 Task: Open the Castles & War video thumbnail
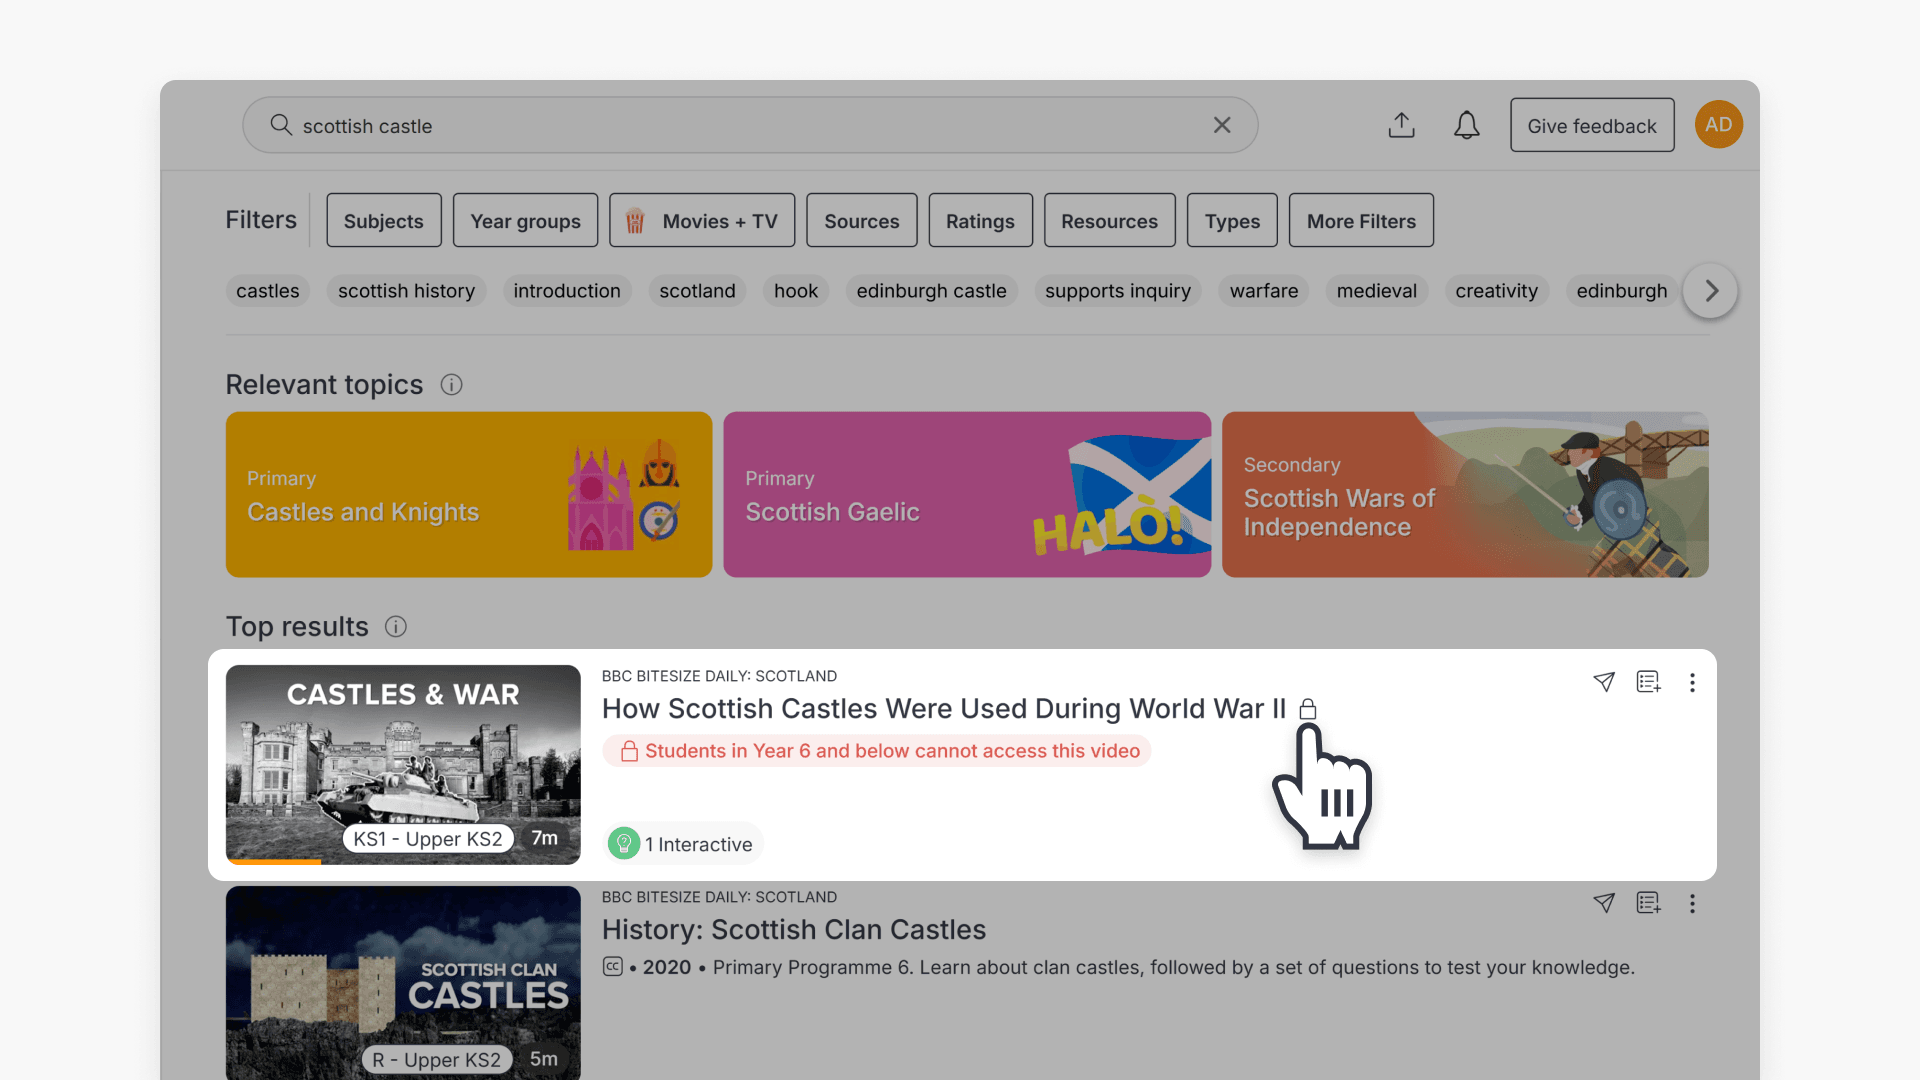coord(403,764)
